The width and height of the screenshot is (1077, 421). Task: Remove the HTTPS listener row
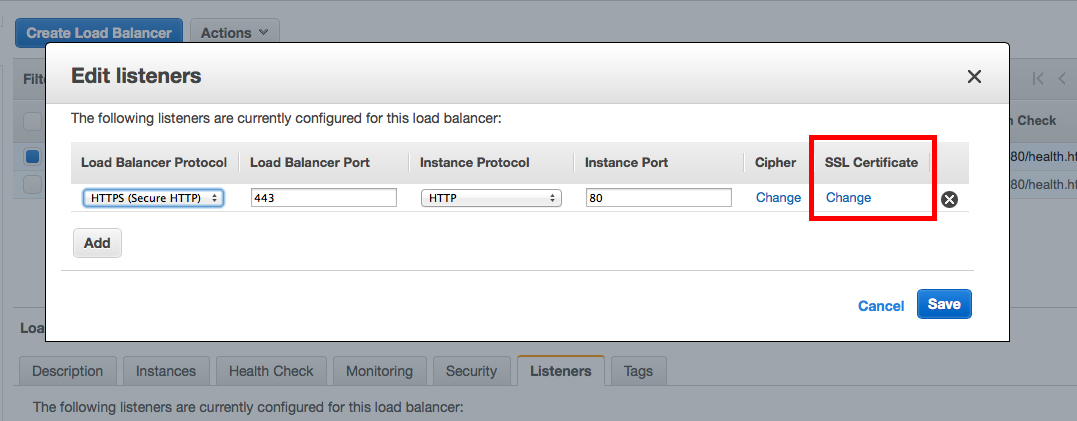[x=950, y=199]
